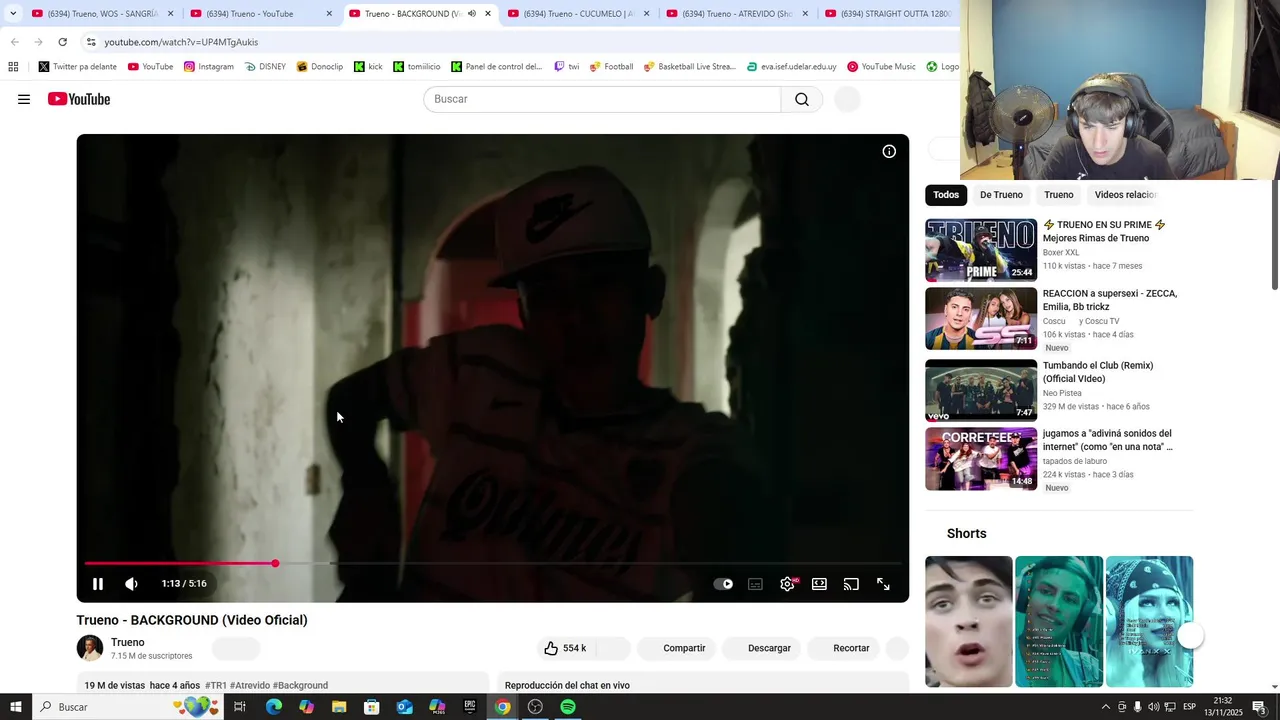This screenshot has height=720, width=1280.
Task: Enter full screen mode
Action: 883,584
